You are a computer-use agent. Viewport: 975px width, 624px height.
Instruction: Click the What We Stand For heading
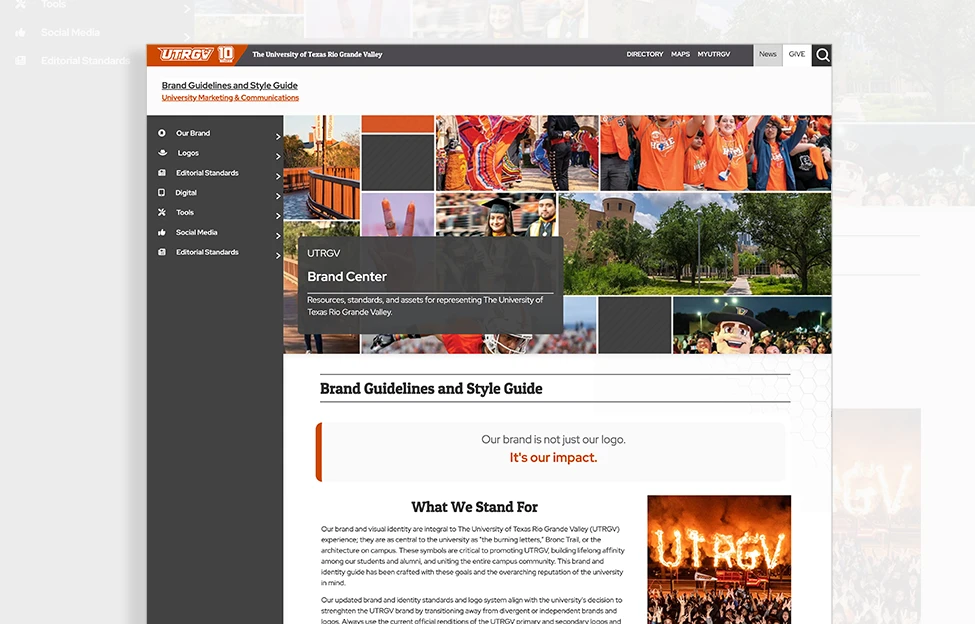(474, 507)
